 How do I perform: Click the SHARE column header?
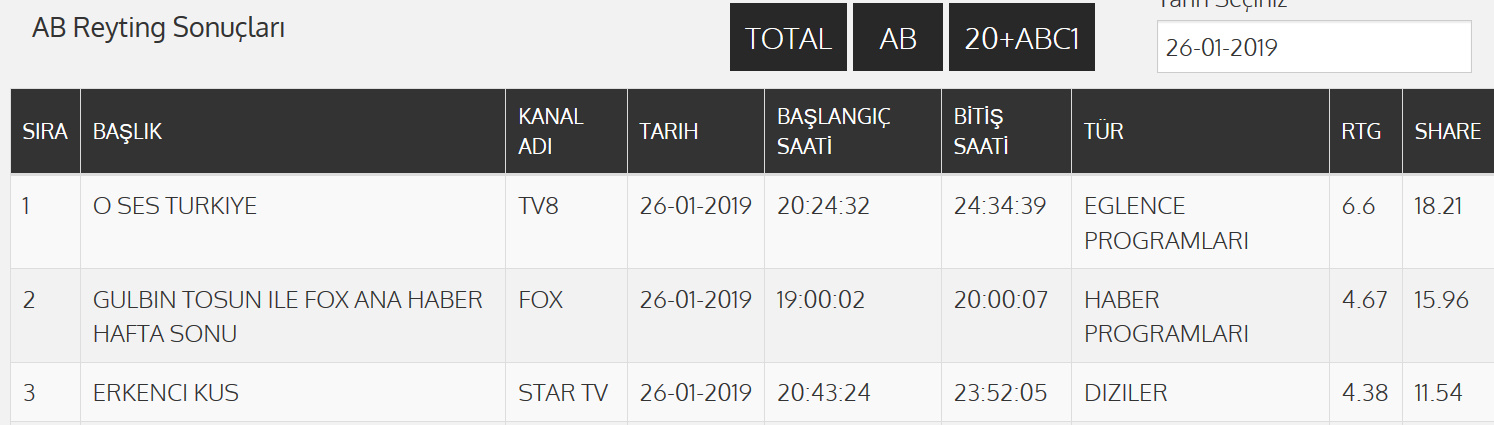click(x=1447, y=131)
